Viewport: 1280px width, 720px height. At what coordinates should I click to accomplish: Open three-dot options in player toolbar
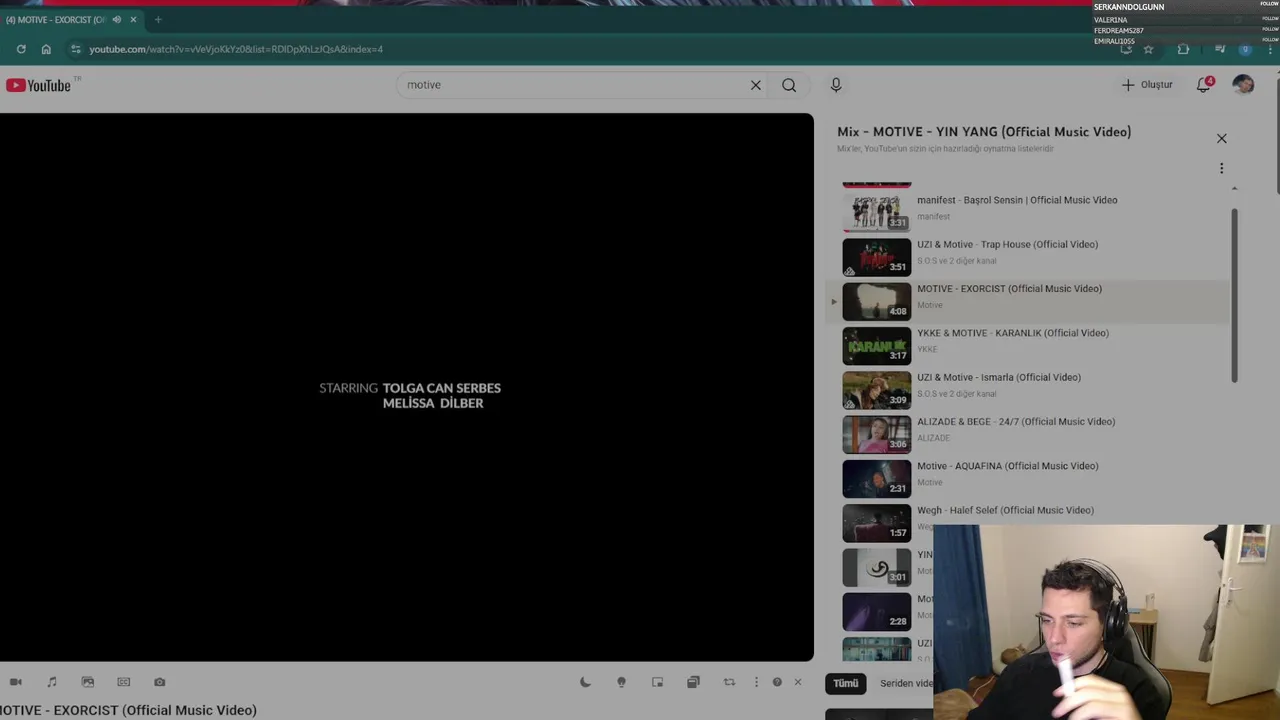(x=756, y=682)
